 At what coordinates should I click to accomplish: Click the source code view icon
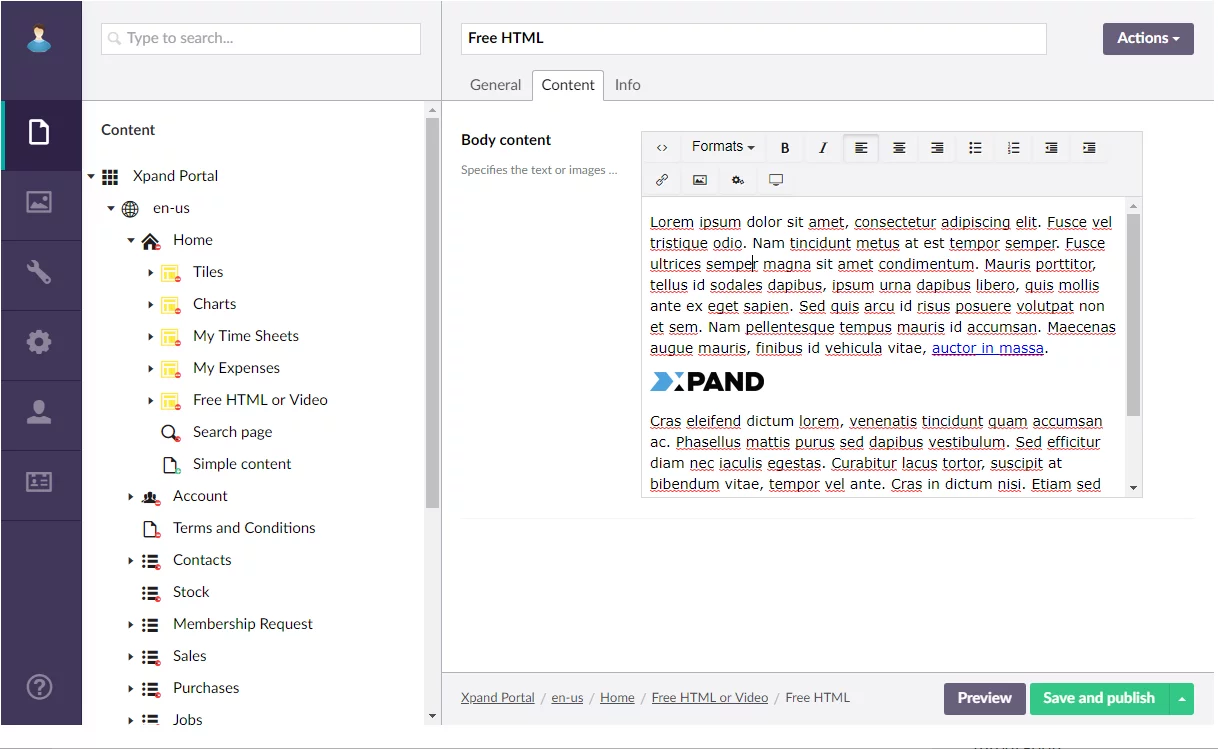pos(662,148)
